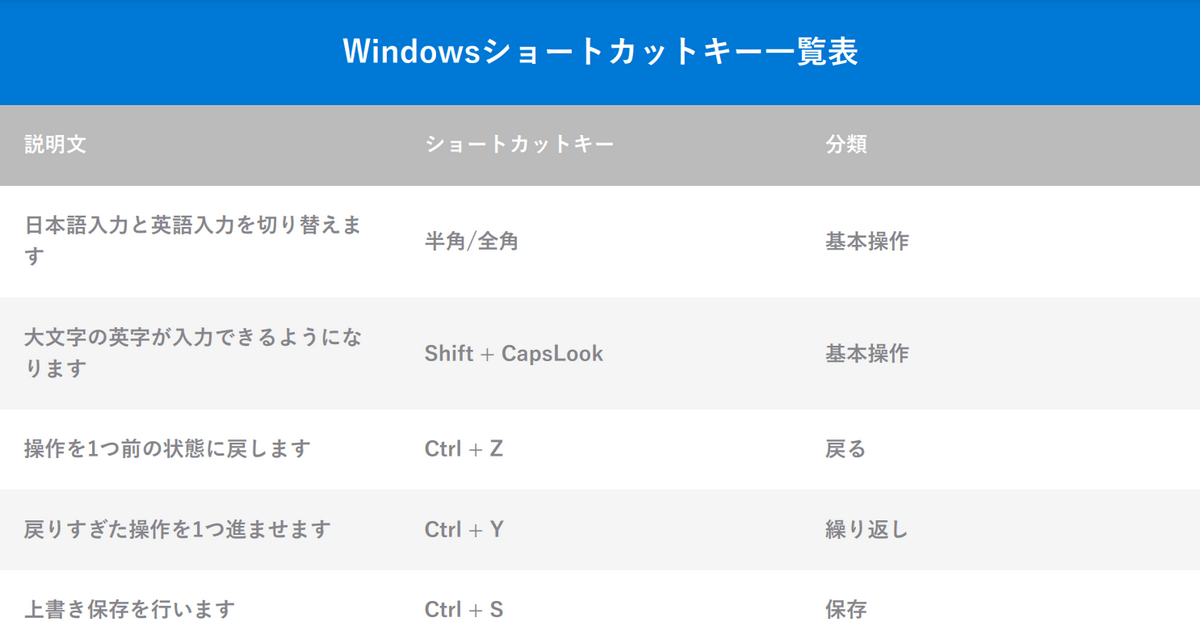The width and height of the screenshot is (1200, 628).
Task: Select the 戻る category cell
Action: pos(845,449)
